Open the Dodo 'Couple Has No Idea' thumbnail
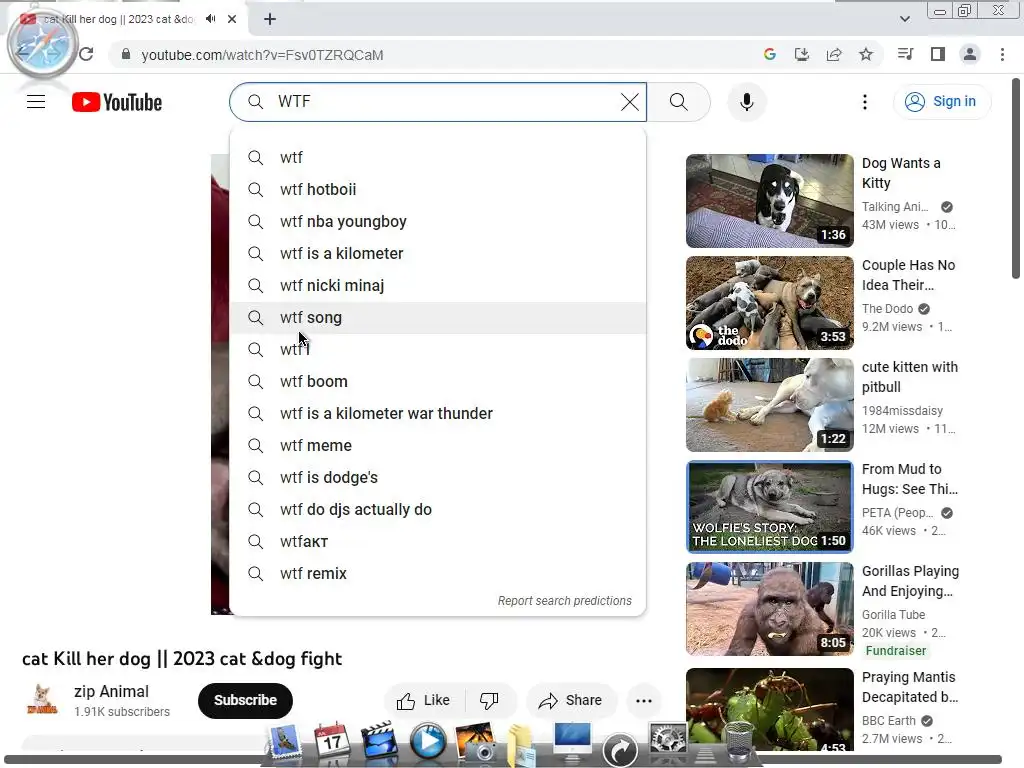Image resolution: width=1024 pixels, height=768 pixels. 769,302
